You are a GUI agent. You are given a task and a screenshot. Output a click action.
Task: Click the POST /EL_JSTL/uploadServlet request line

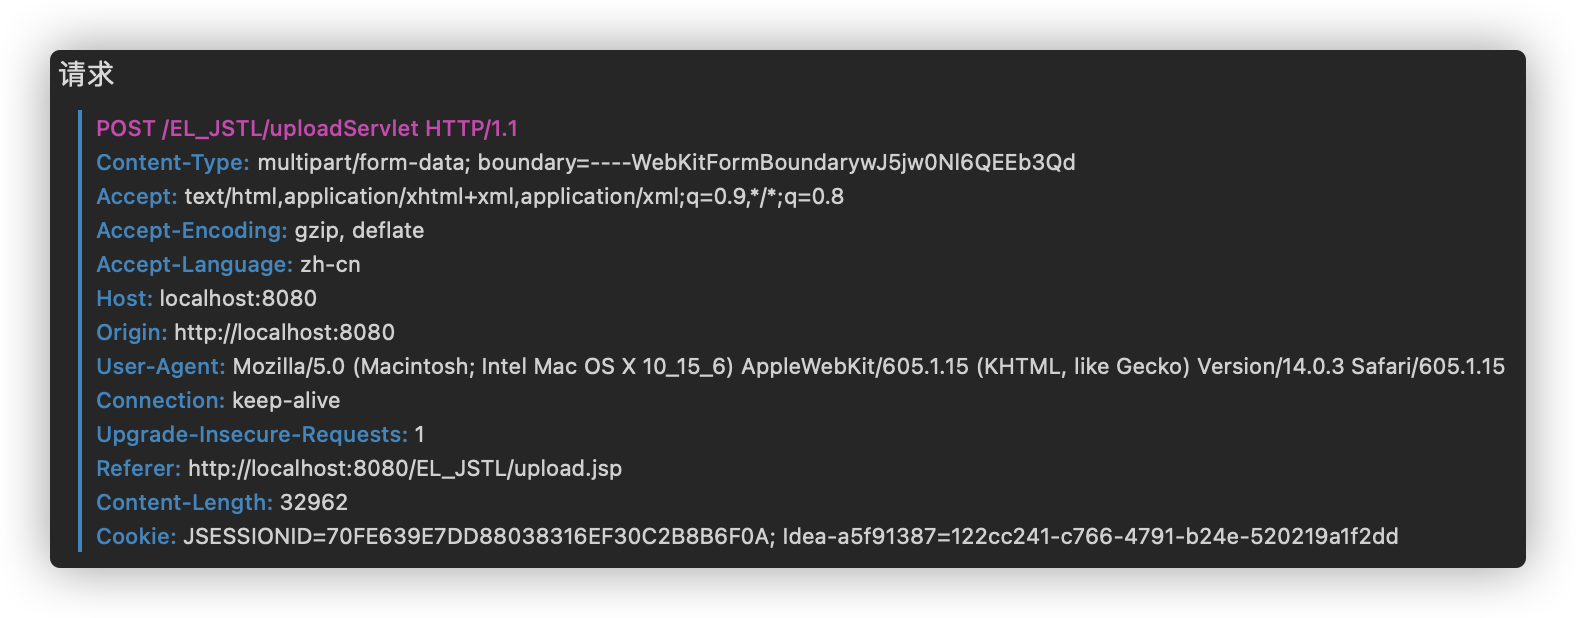coord(306,129)
